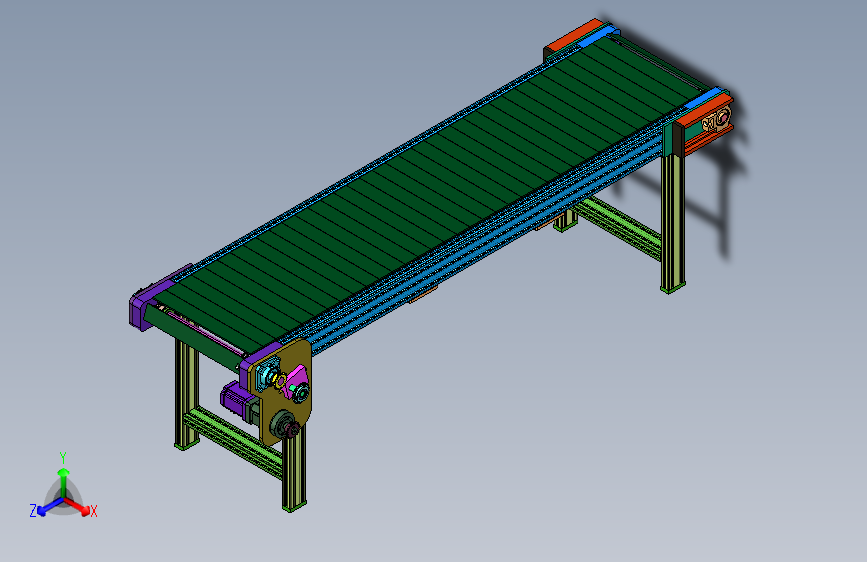867x562 pixels.
Task: Select the beige bearing on the orange end cap
Action: (717, 119)
